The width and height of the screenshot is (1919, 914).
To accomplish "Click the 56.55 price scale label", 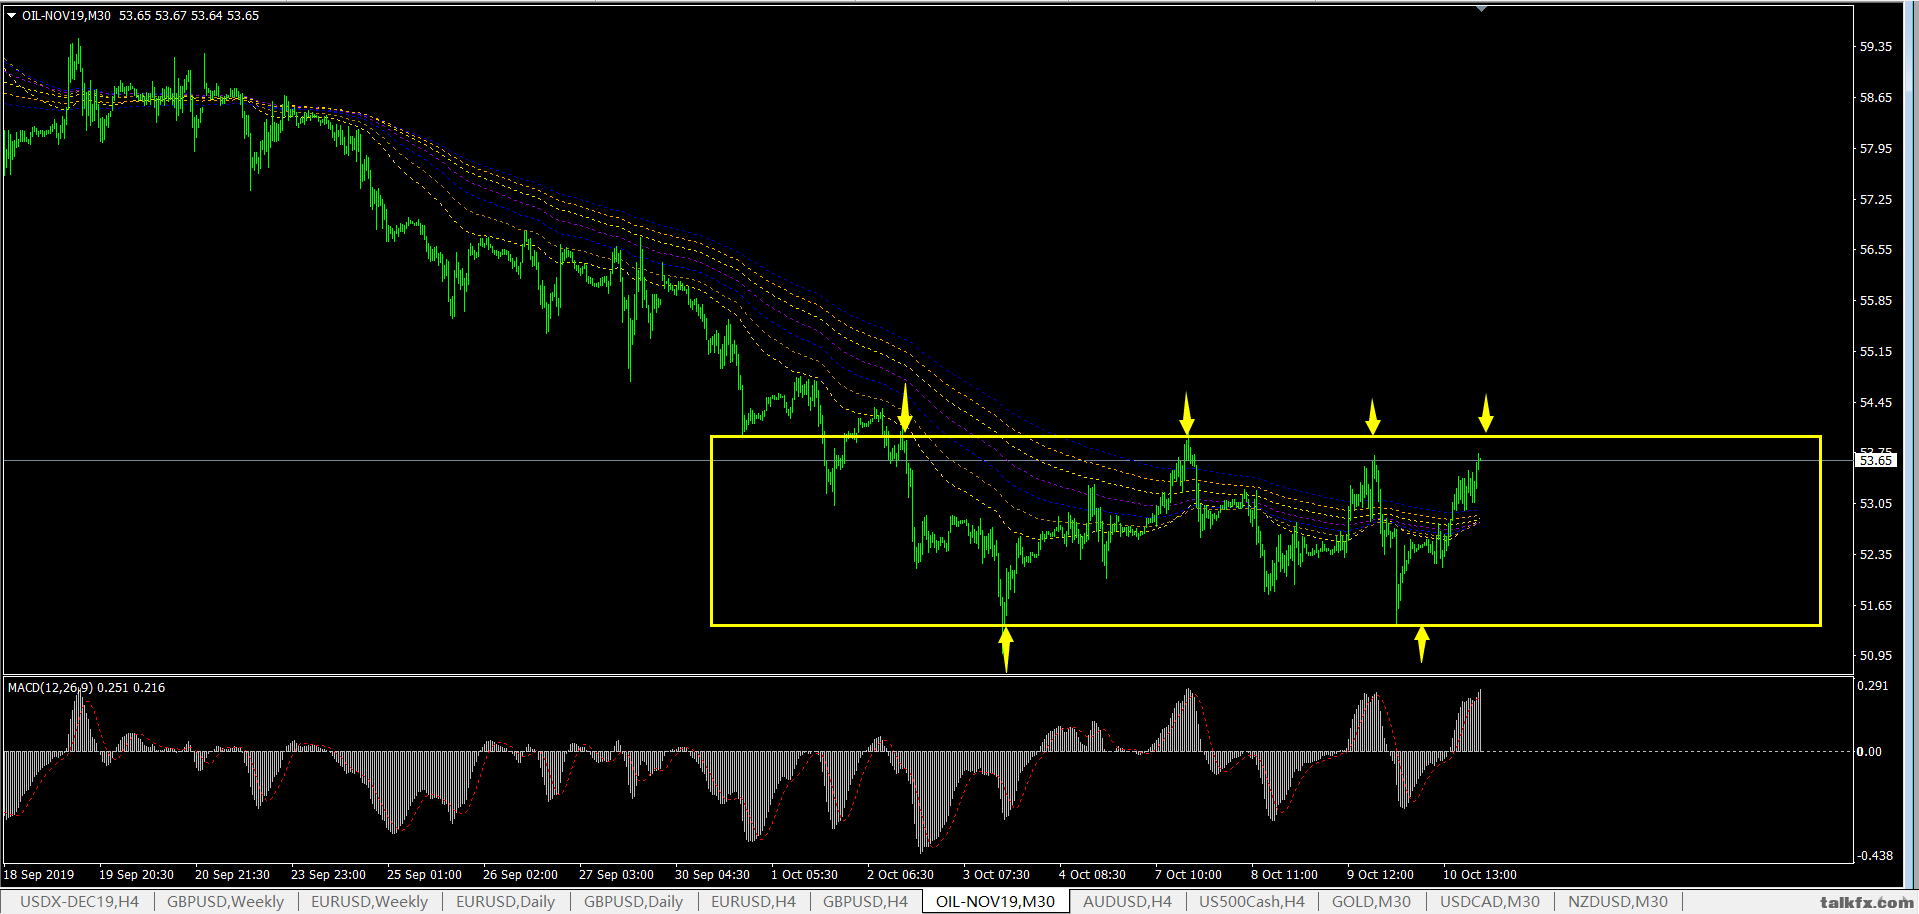I will coord(1876,250).
